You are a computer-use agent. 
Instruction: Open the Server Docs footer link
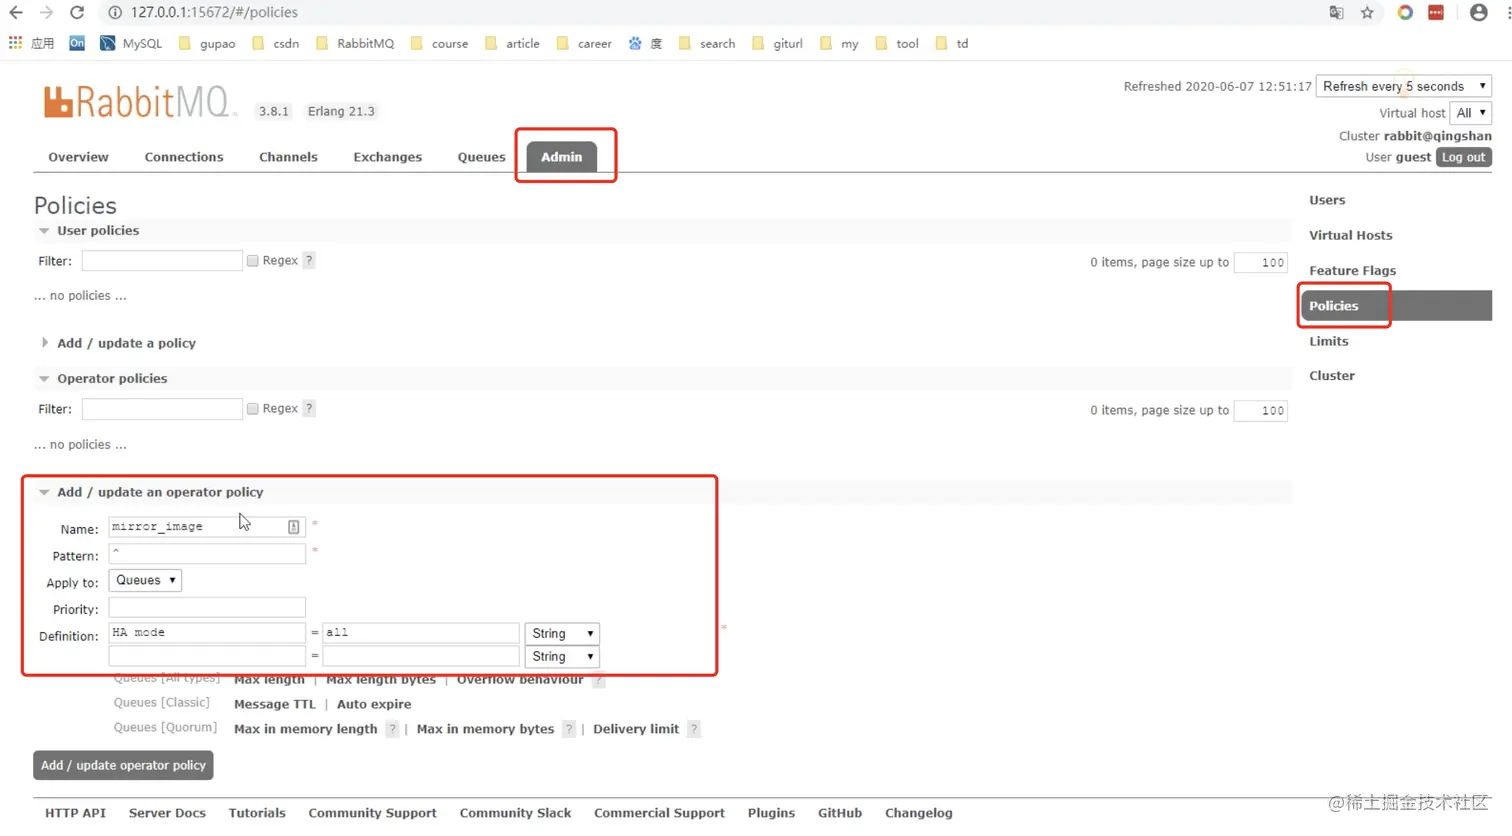tap(167, 813)
